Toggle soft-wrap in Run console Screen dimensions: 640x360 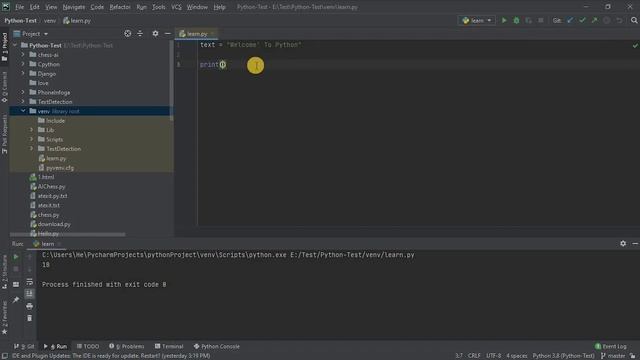[29, 282]
